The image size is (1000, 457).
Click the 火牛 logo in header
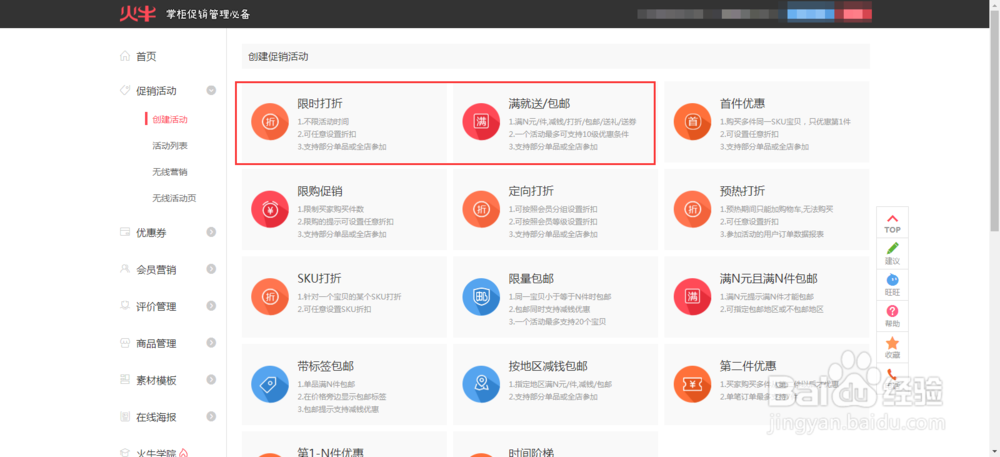tap(137, 13)
